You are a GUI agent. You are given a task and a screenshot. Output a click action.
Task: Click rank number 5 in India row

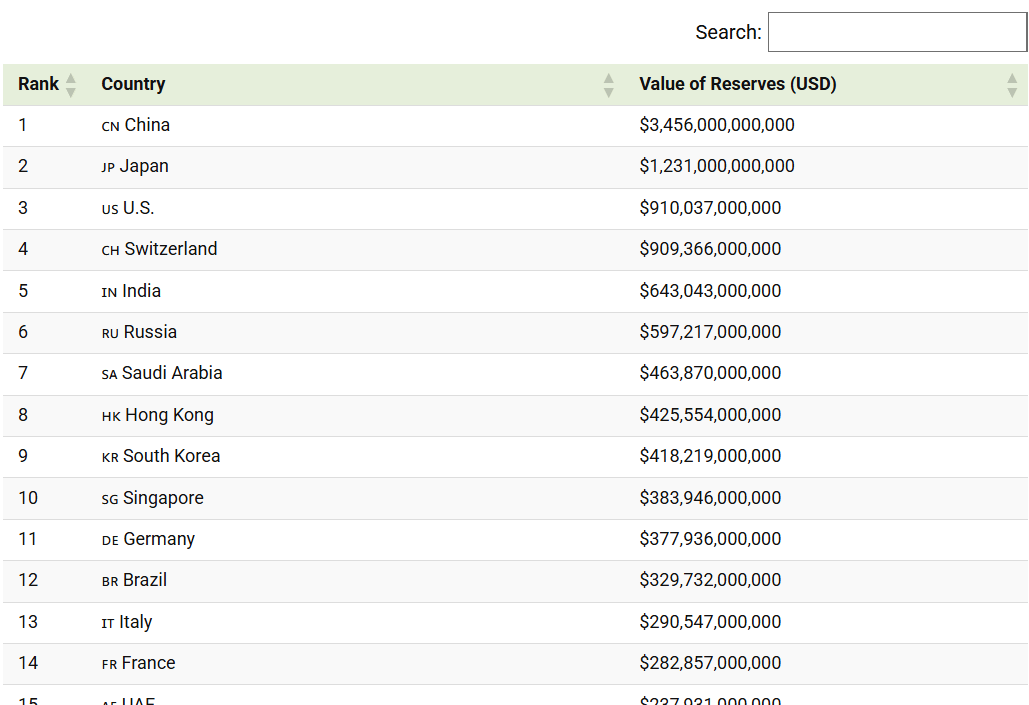coord(23,291)
